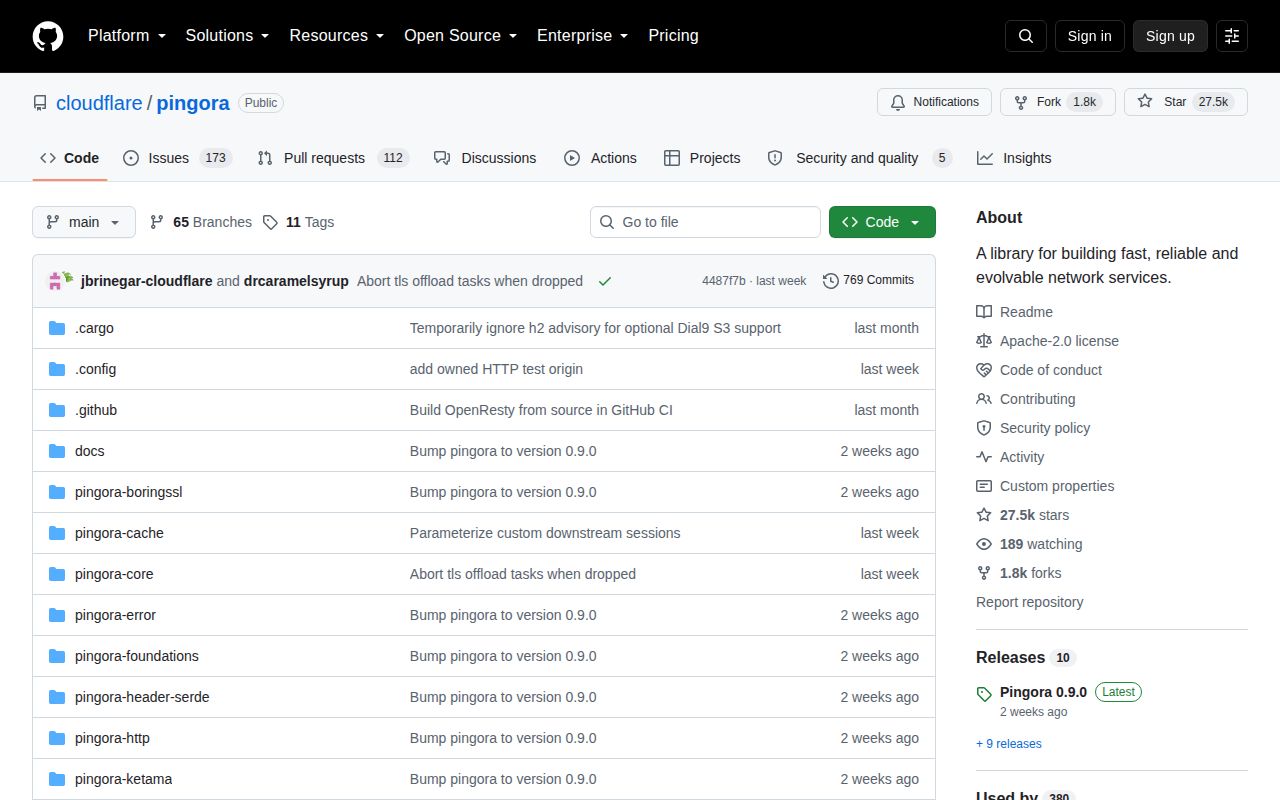Screen dimensions: 1280x800
Task: Click the Activity pulse icon
Action: point(984,457)
